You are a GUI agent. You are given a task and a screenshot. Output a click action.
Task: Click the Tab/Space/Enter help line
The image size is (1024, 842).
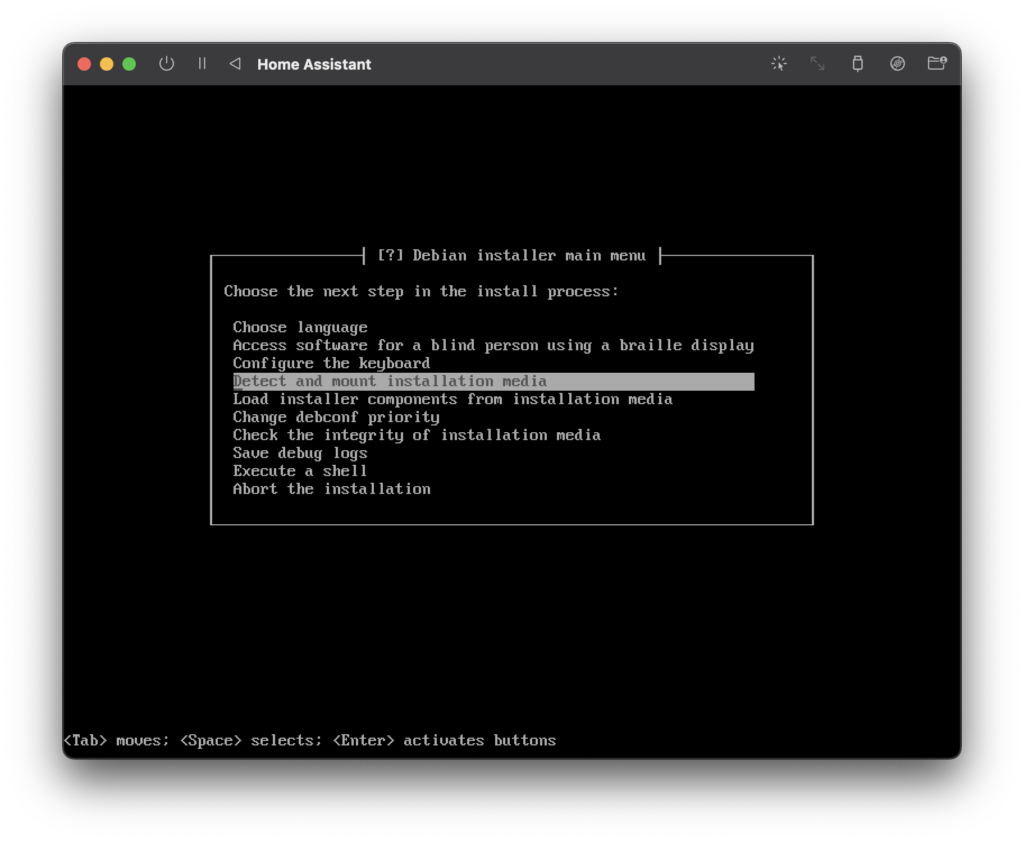pos(310,740)
